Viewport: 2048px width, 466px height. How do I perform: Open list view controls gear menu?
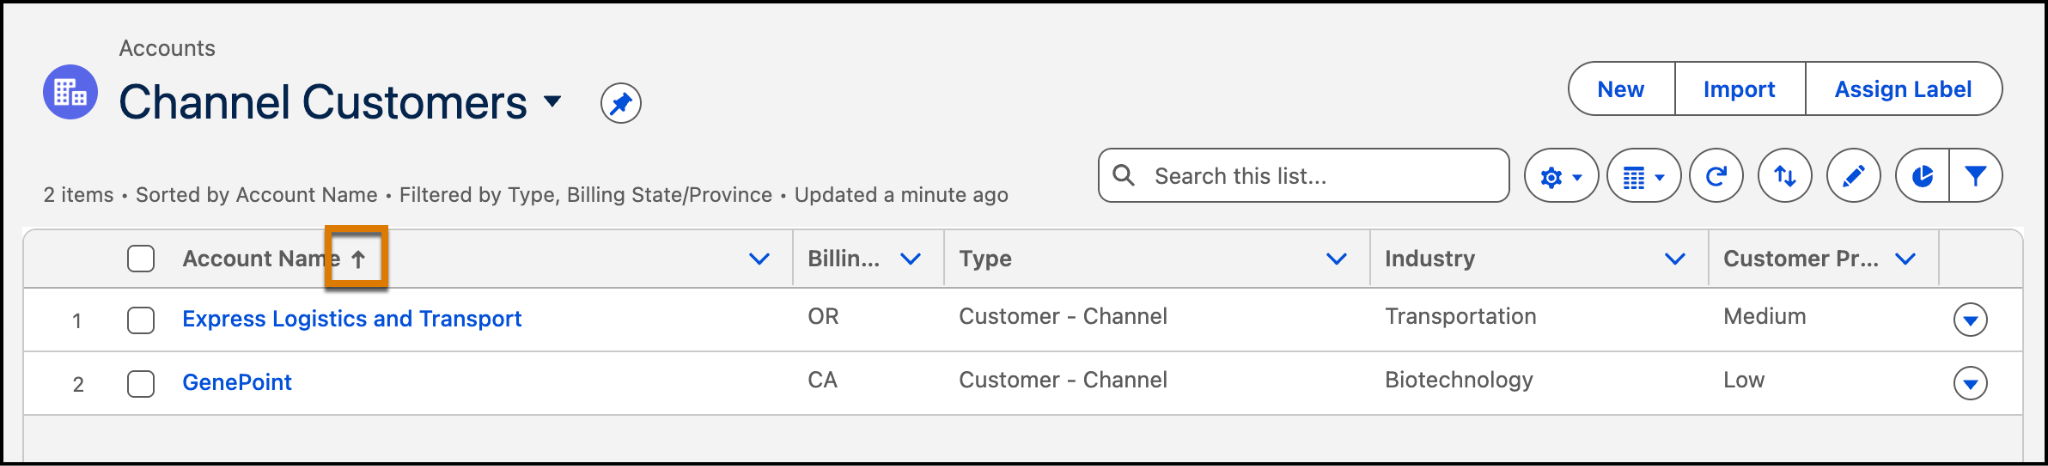1561,176
